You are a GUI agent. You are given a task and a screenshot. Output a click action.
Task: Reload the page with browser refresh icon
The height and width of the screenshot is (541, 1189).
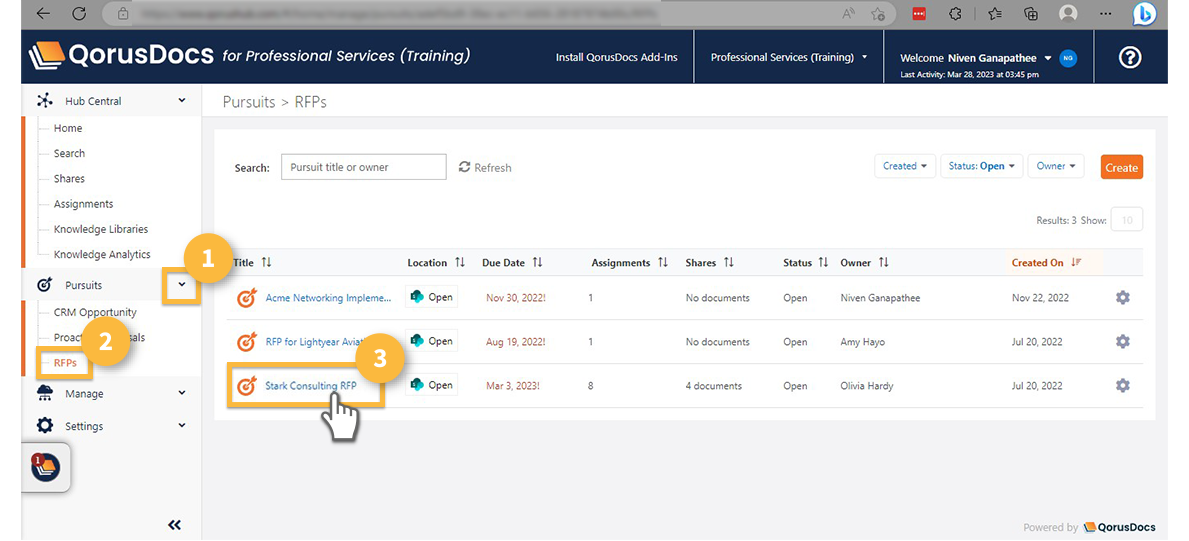click(79, 13)
